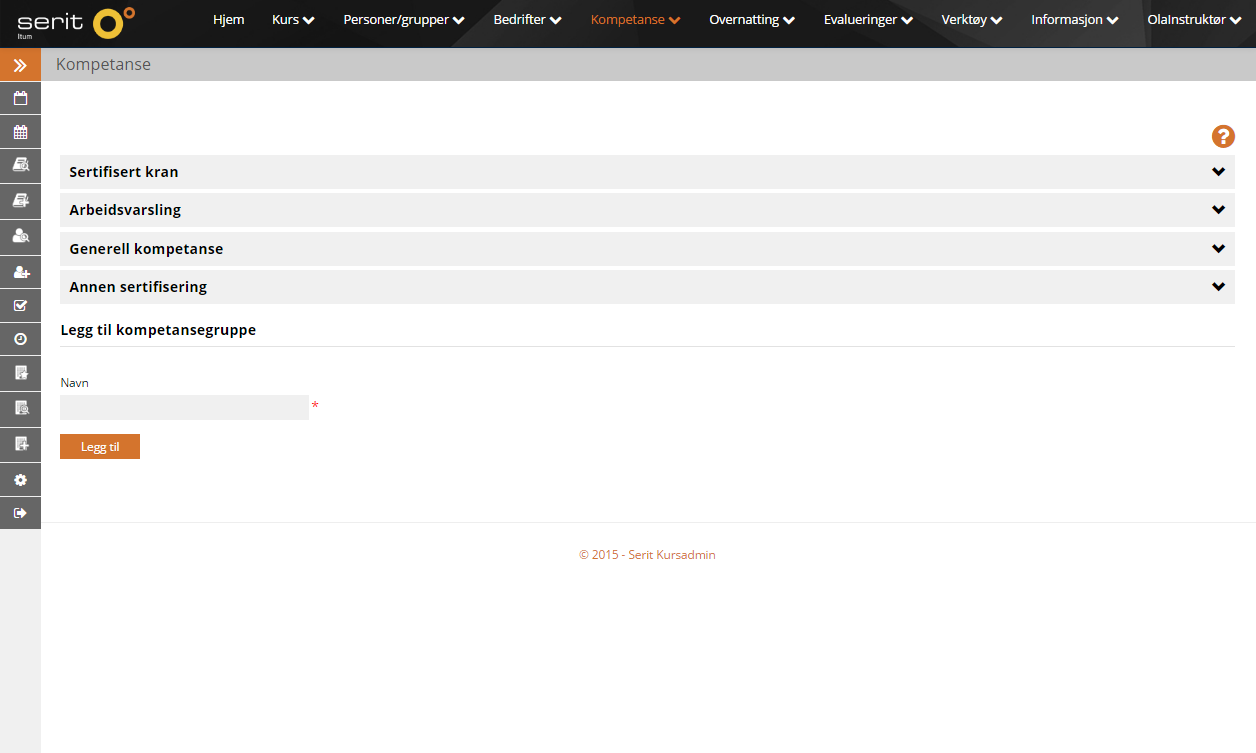Open the clock icon in the sidebar
This screenshot has width=1256, height=753.
pos(20,340)
